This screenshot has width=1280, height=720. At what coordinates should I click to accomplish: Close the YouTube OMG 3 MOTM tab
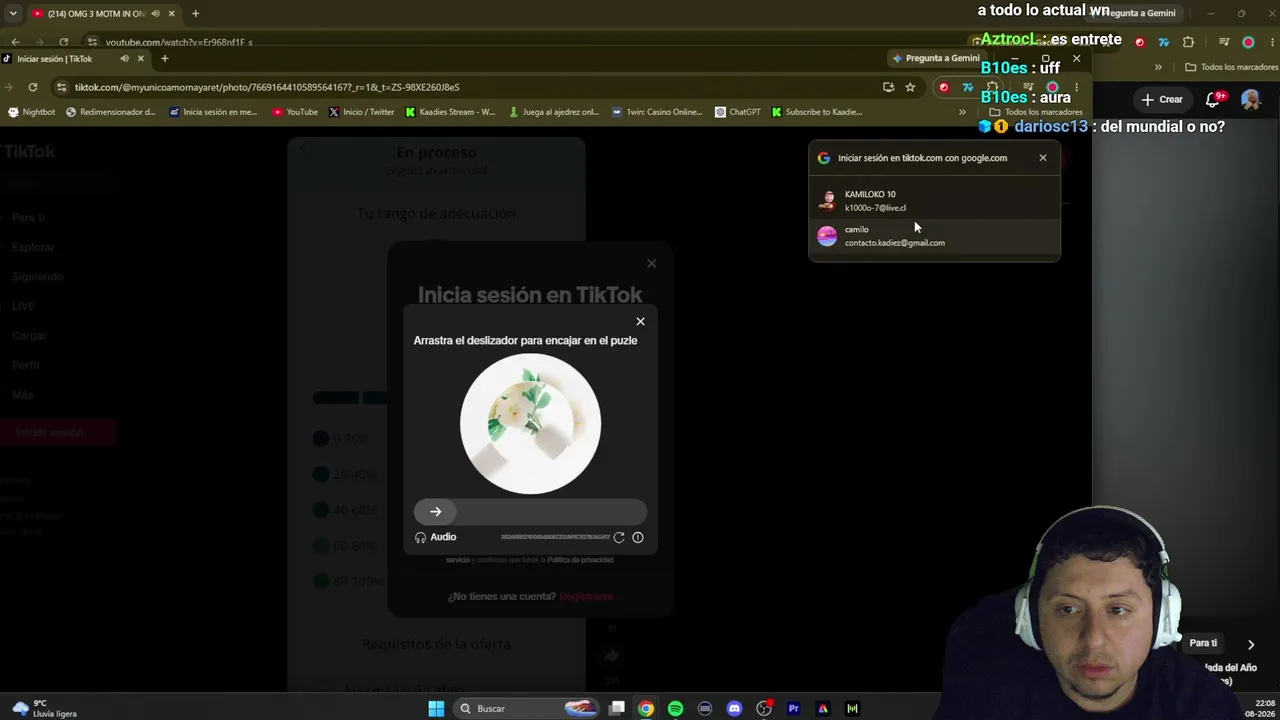coord(171,14)
